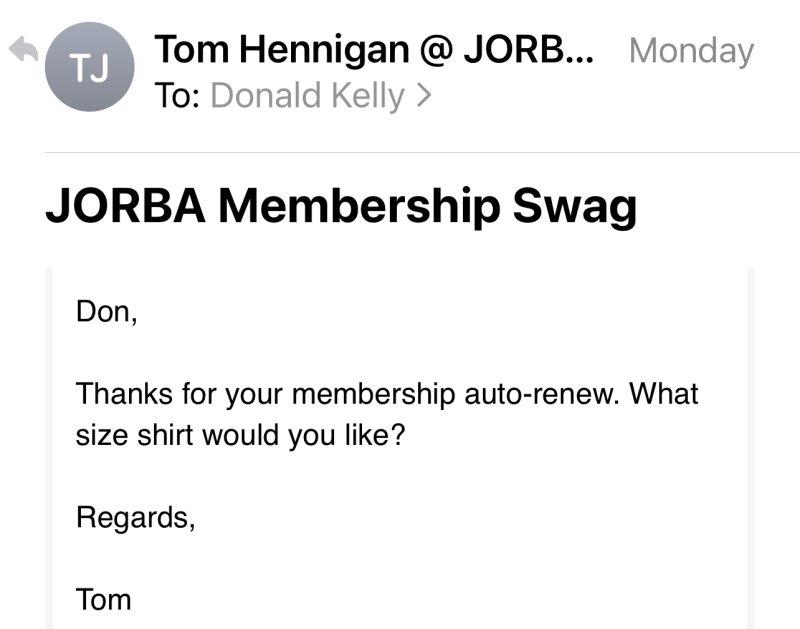Click the word "Swag" in the subject

(574, 205)
